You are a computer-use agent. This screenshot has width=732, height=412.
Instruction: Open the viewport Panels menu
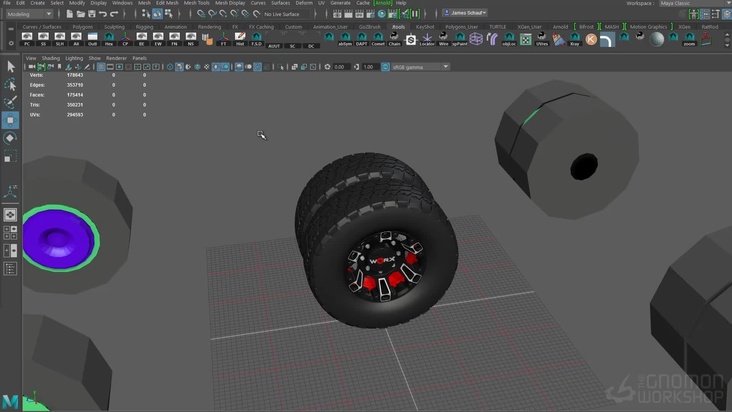click(x=139, y=58)
